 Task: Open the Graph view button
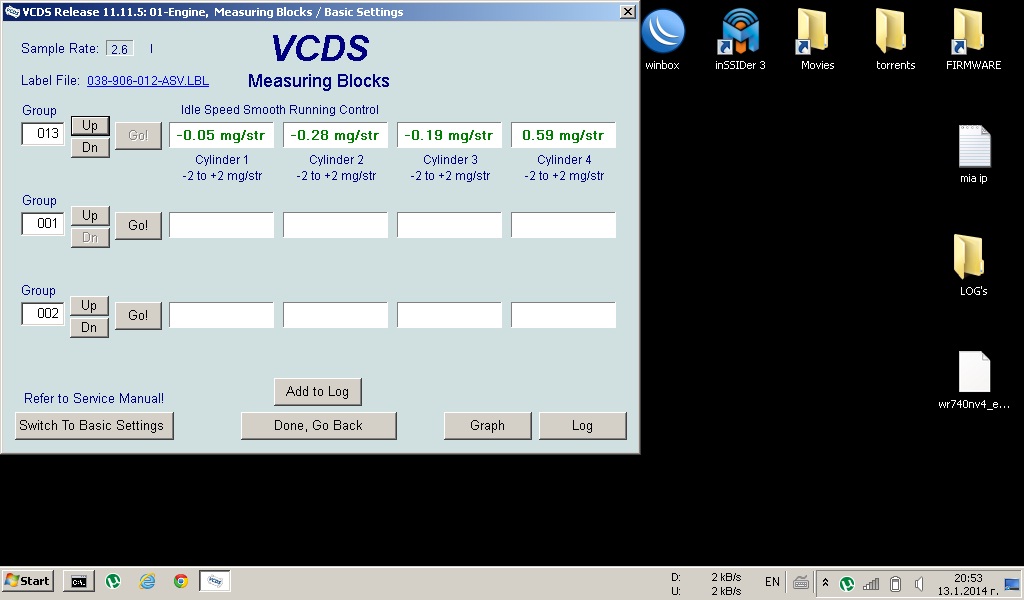coord(487,425)
